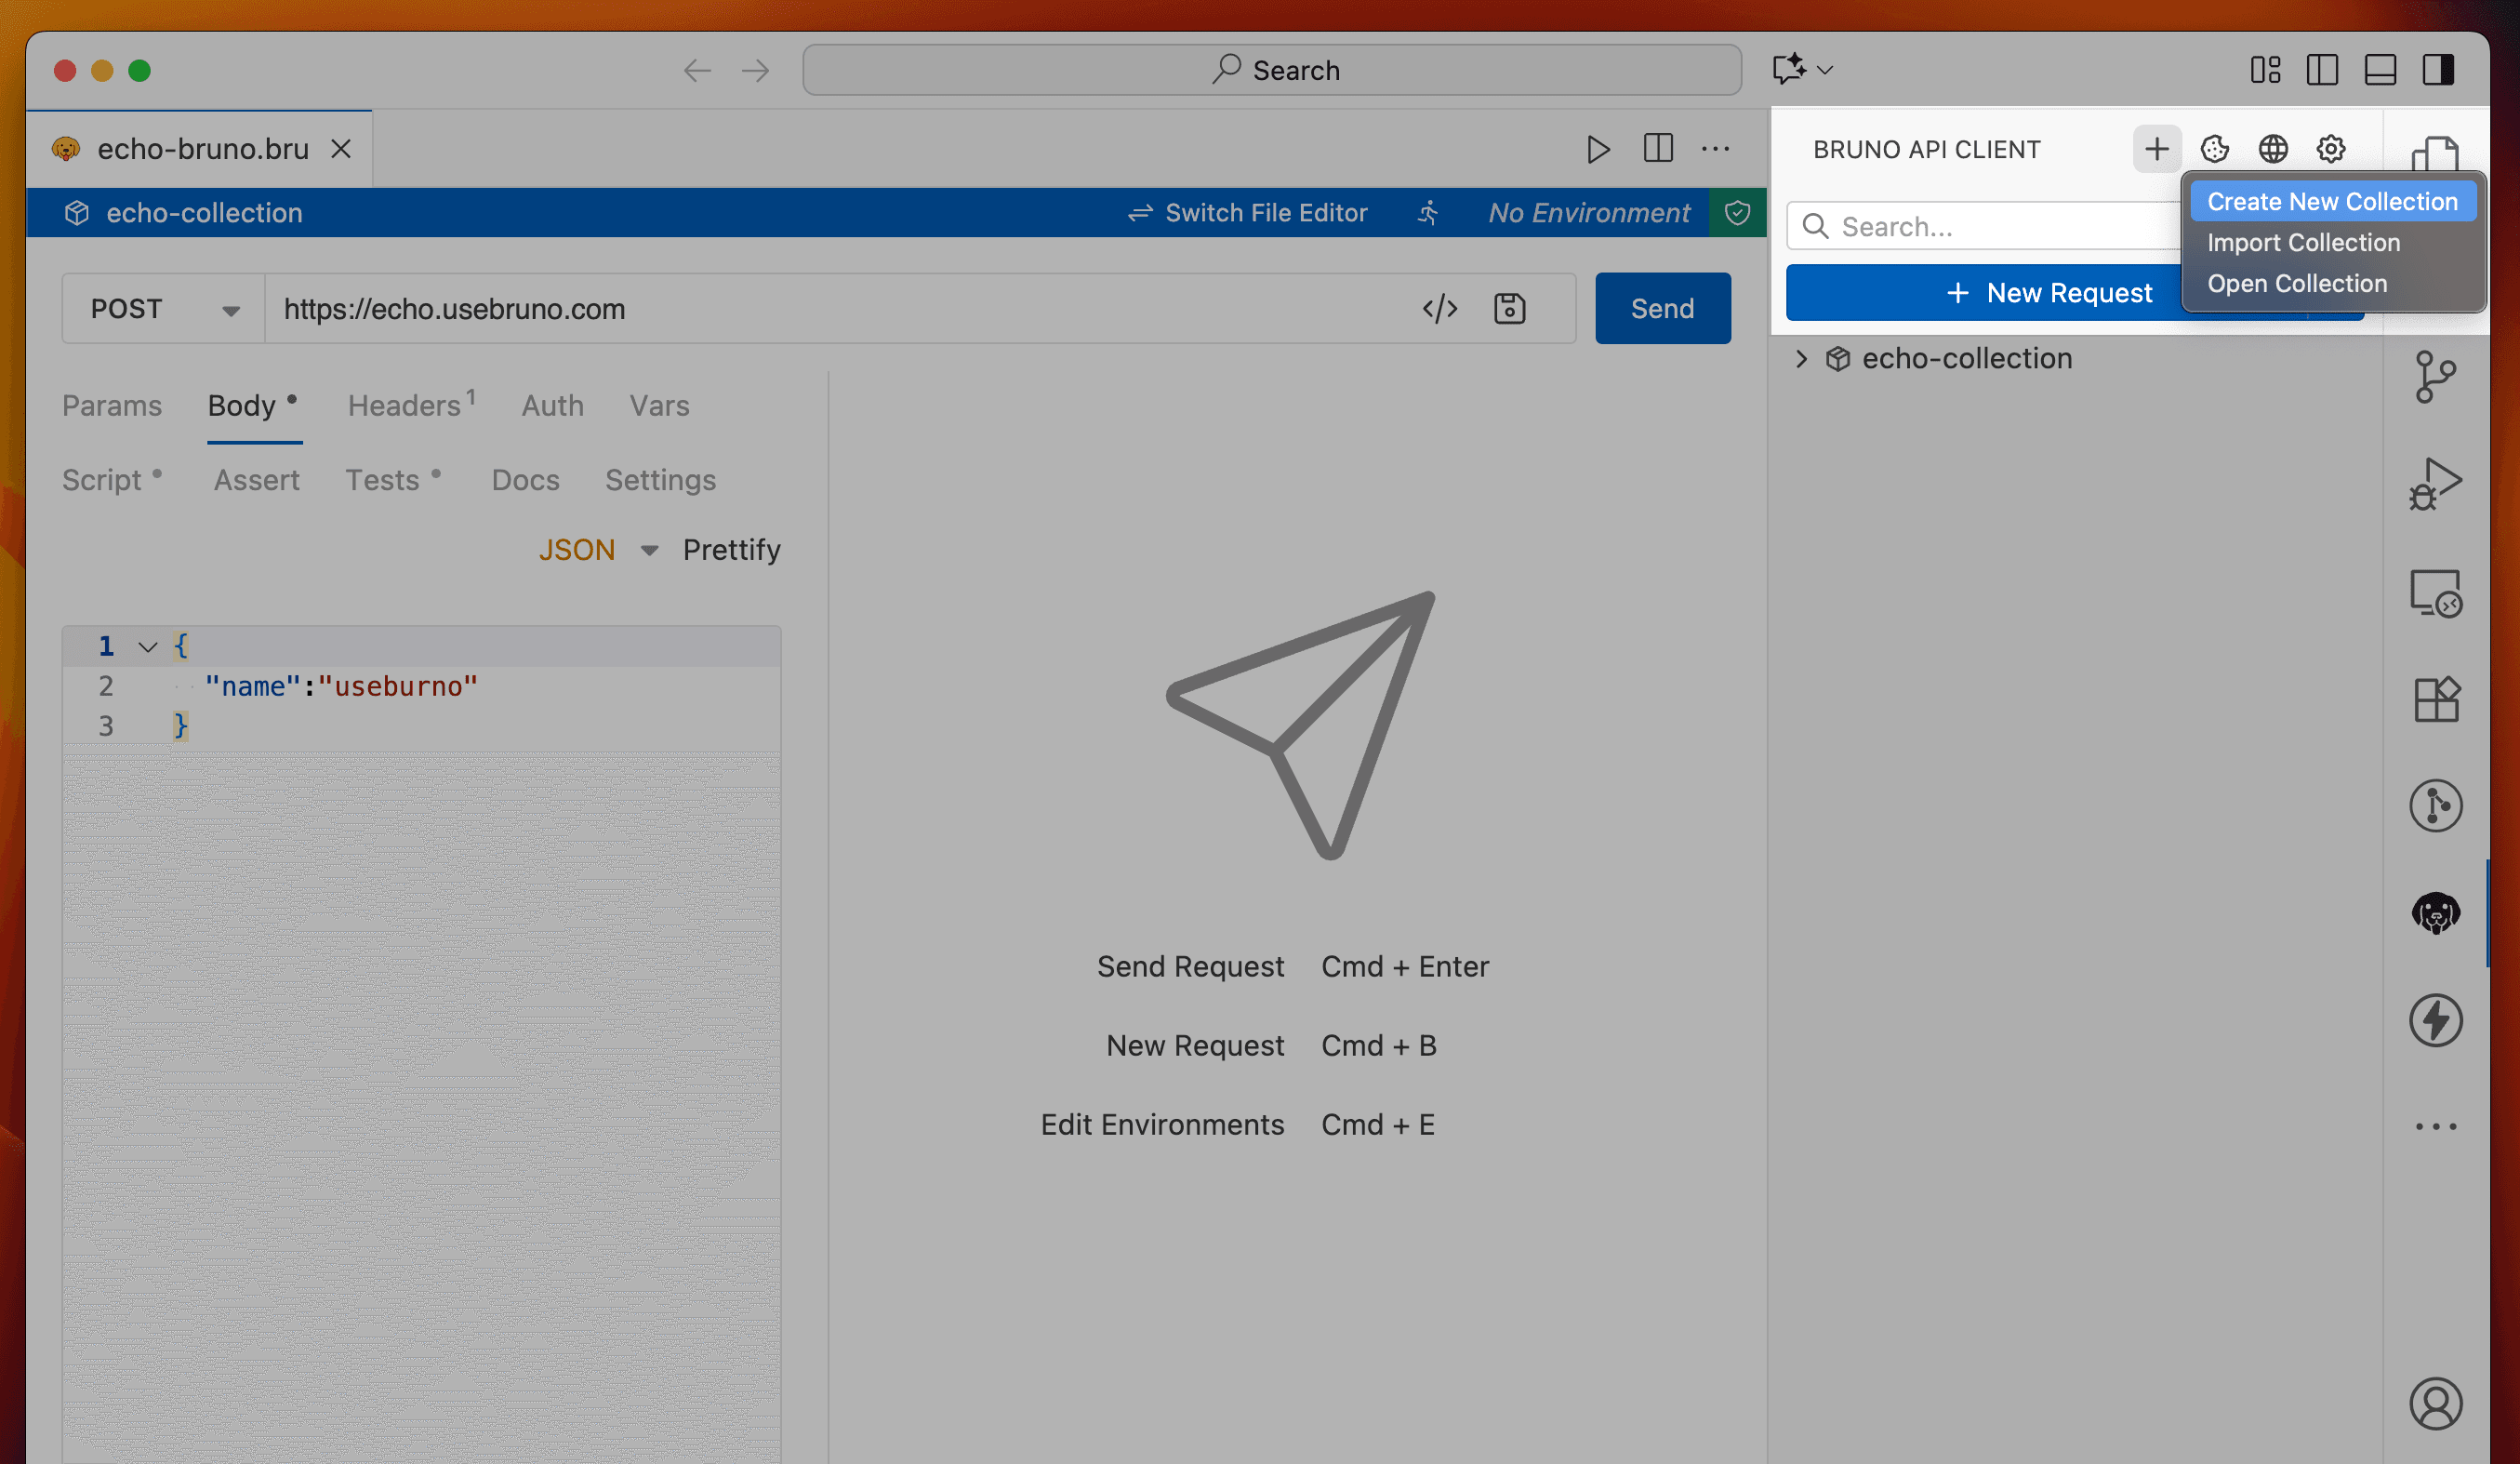
Task: Click the Prettify link
Action: (x=731, y=549)
